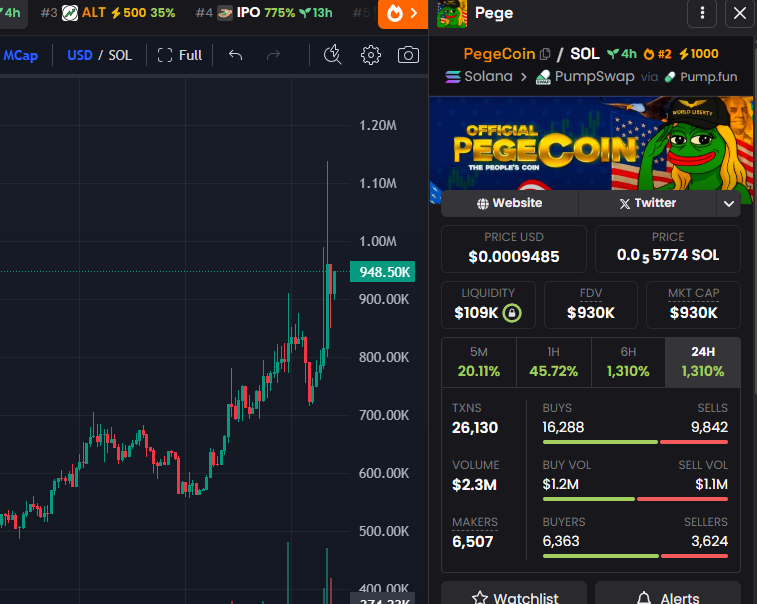Click the buyers versus sellers ratio bar

[635, 556]
